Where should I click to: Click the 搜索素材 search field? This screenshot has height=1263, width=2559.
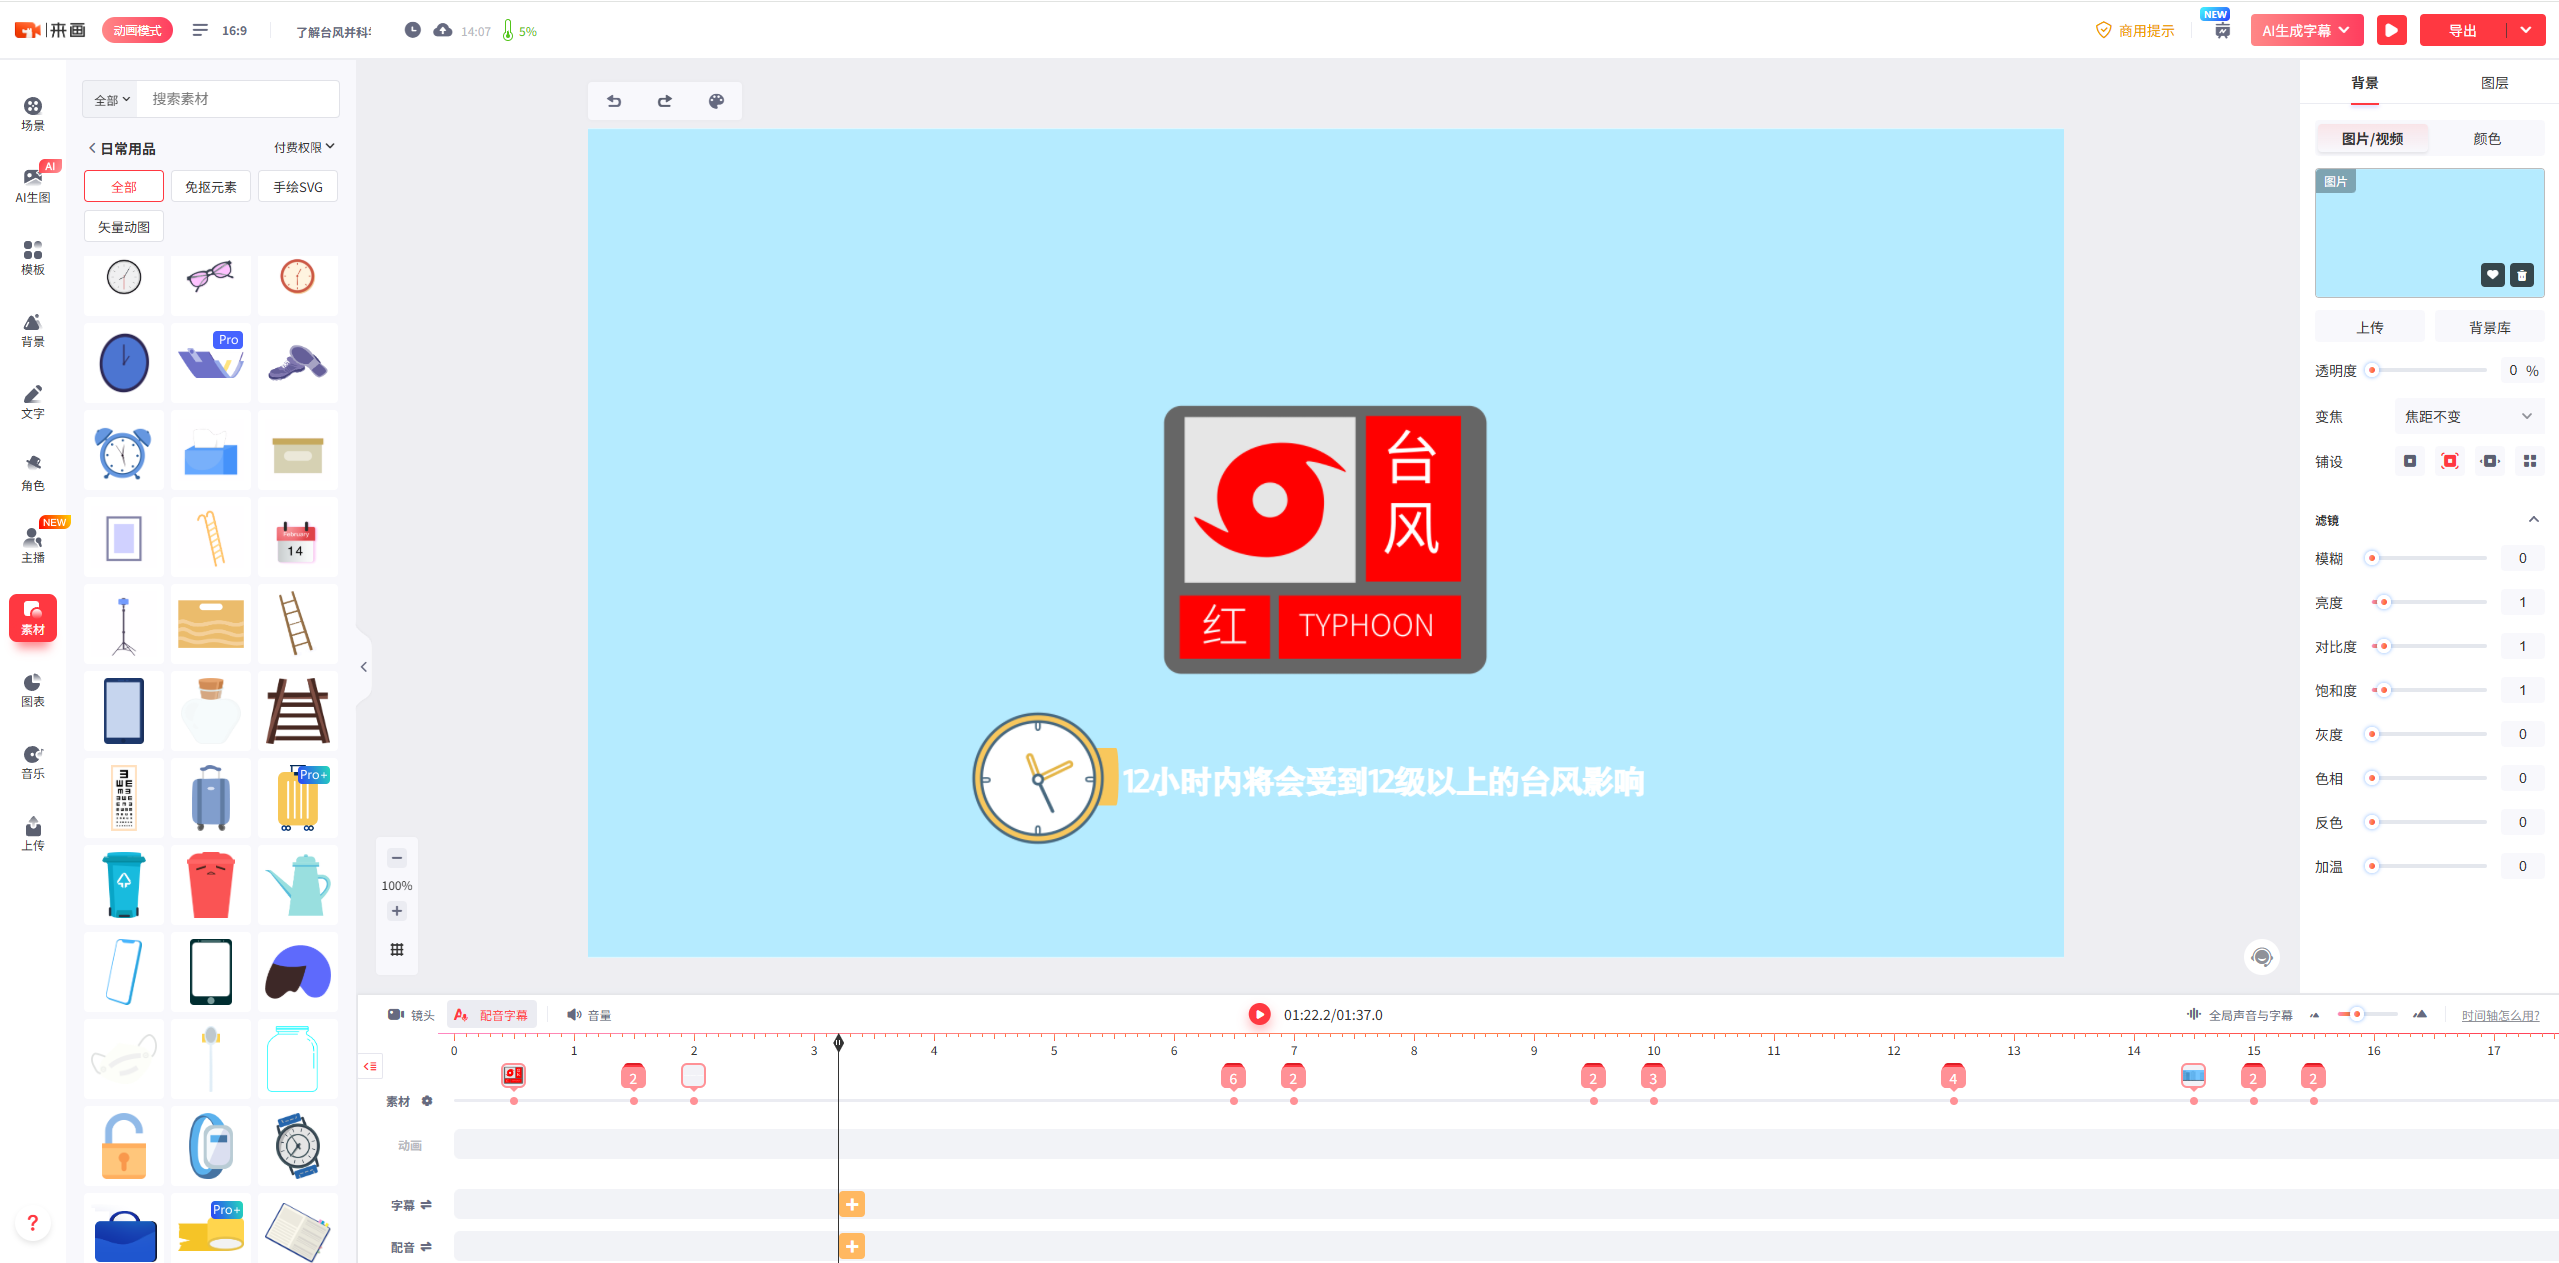pyautogui.click(x=238, y=99)
